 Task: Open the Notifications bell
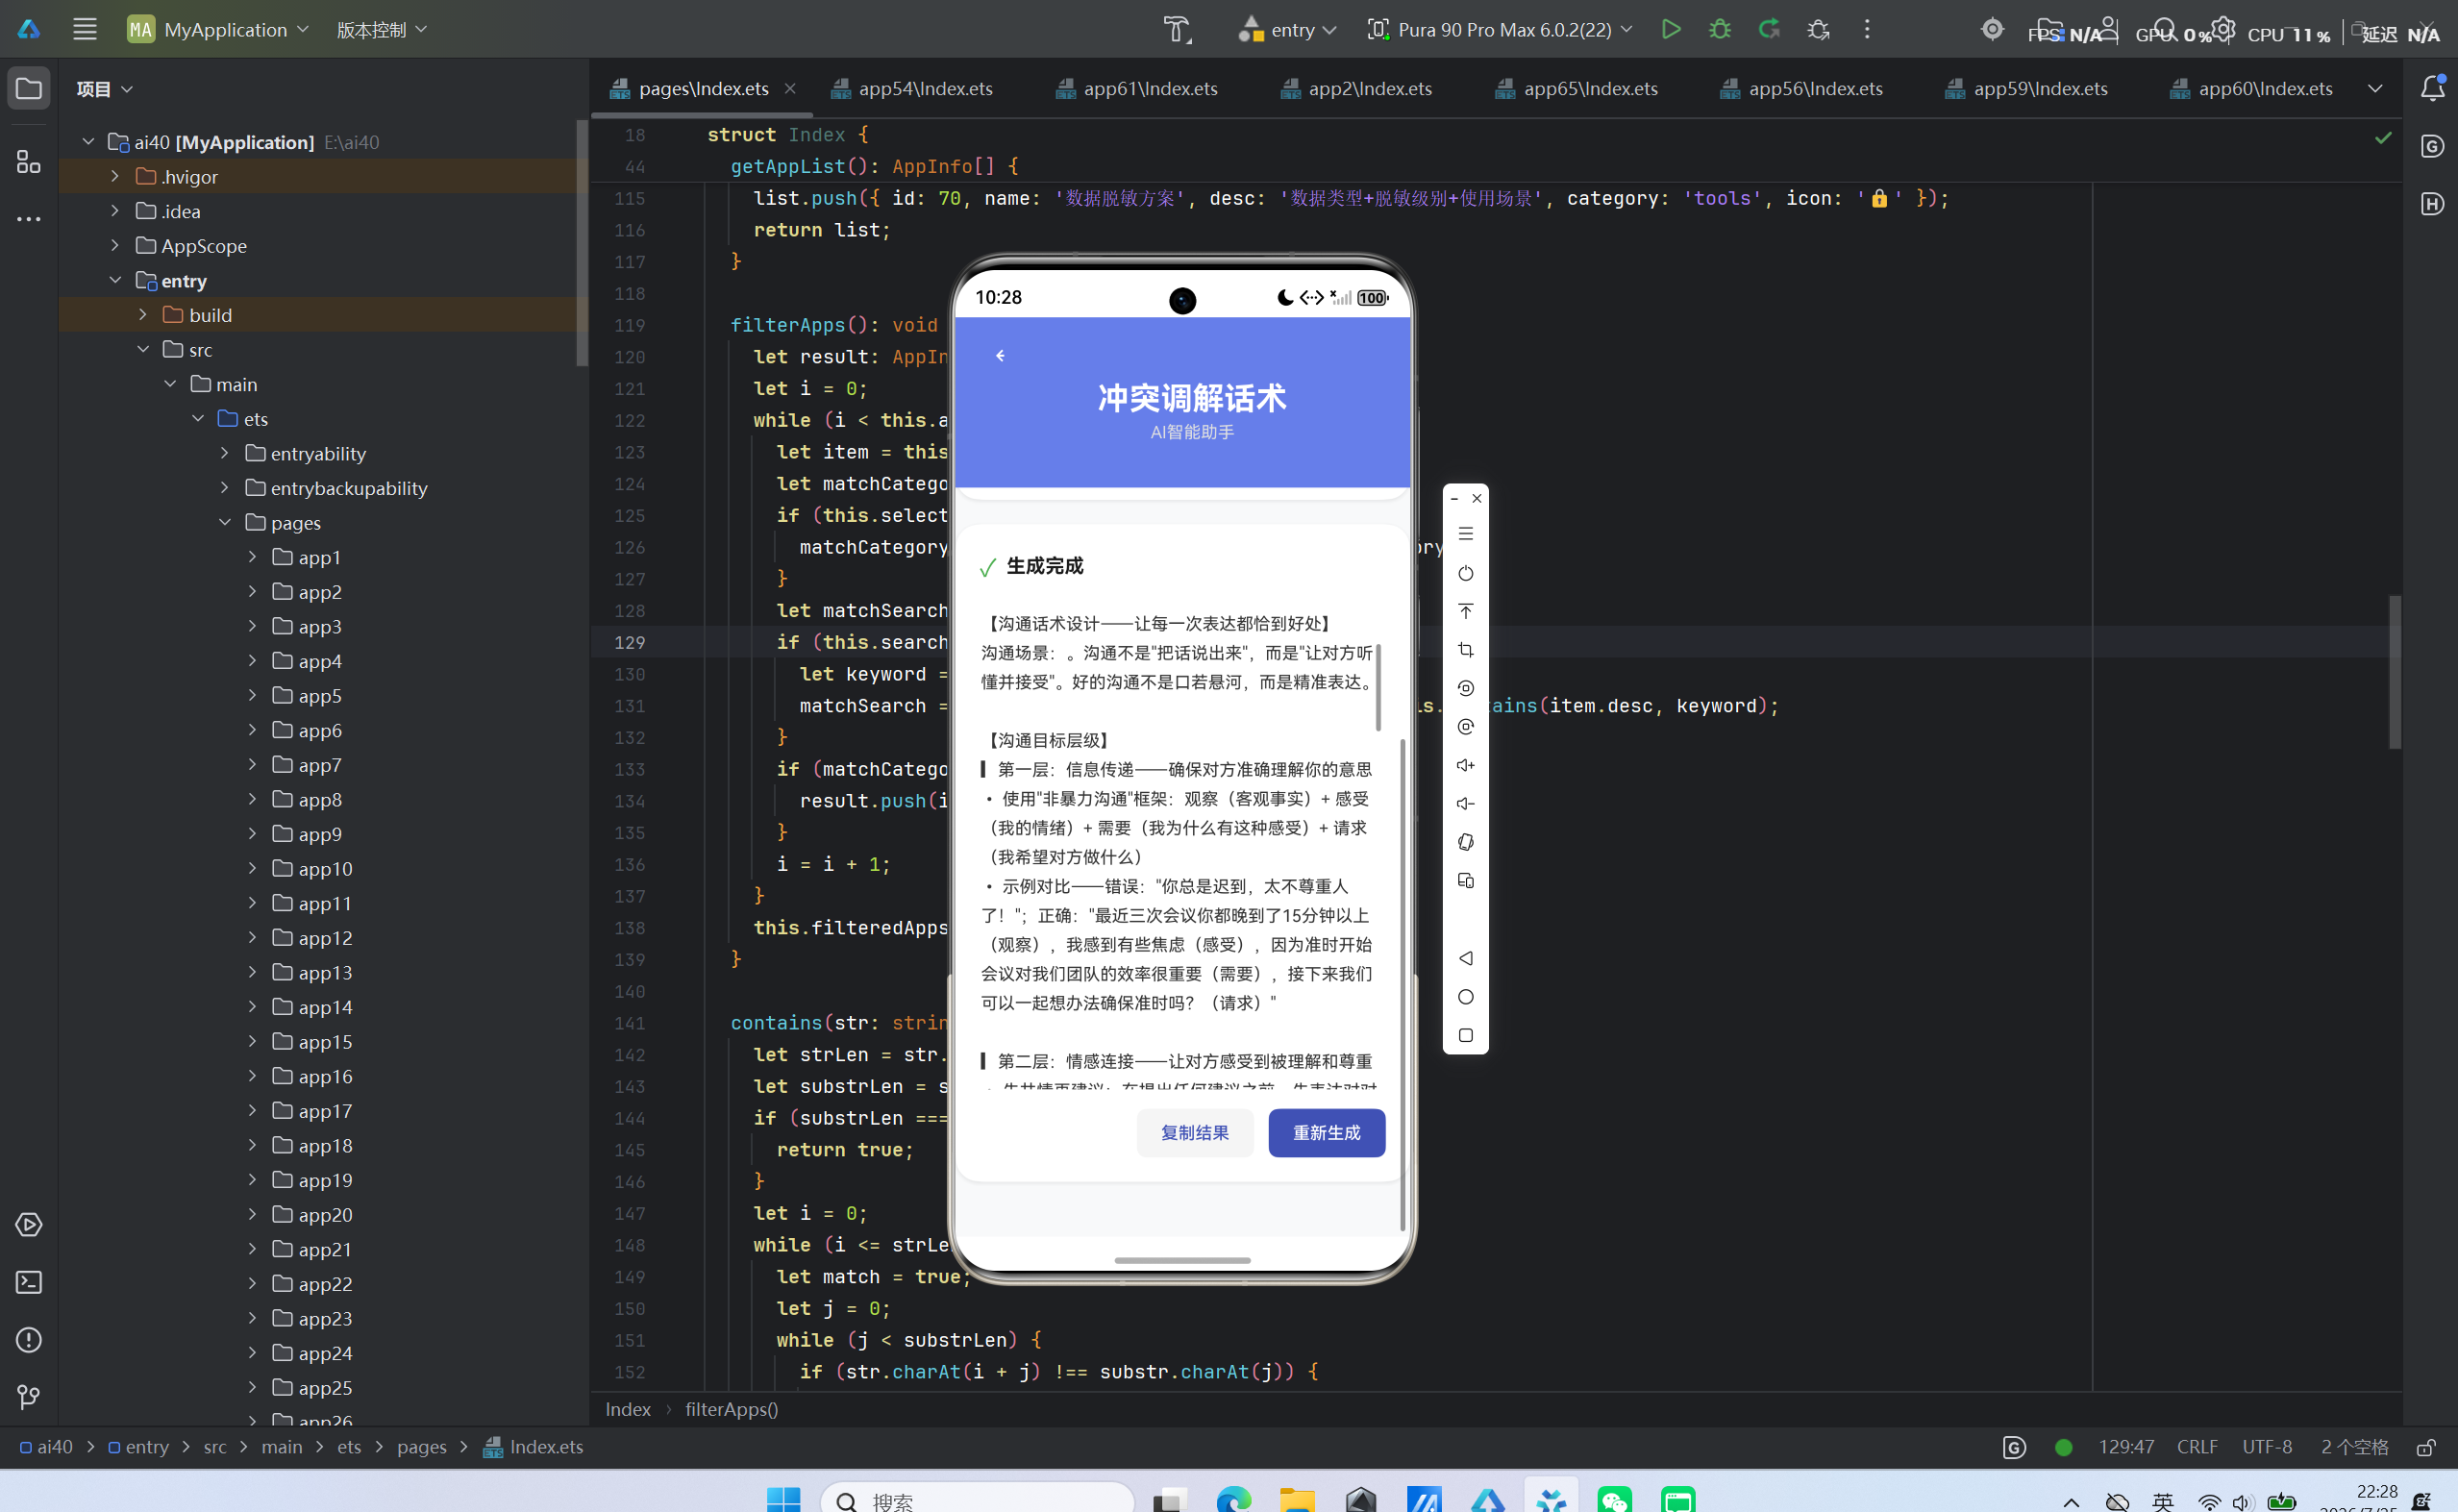pyautogui.click(x=2432, y=88)
